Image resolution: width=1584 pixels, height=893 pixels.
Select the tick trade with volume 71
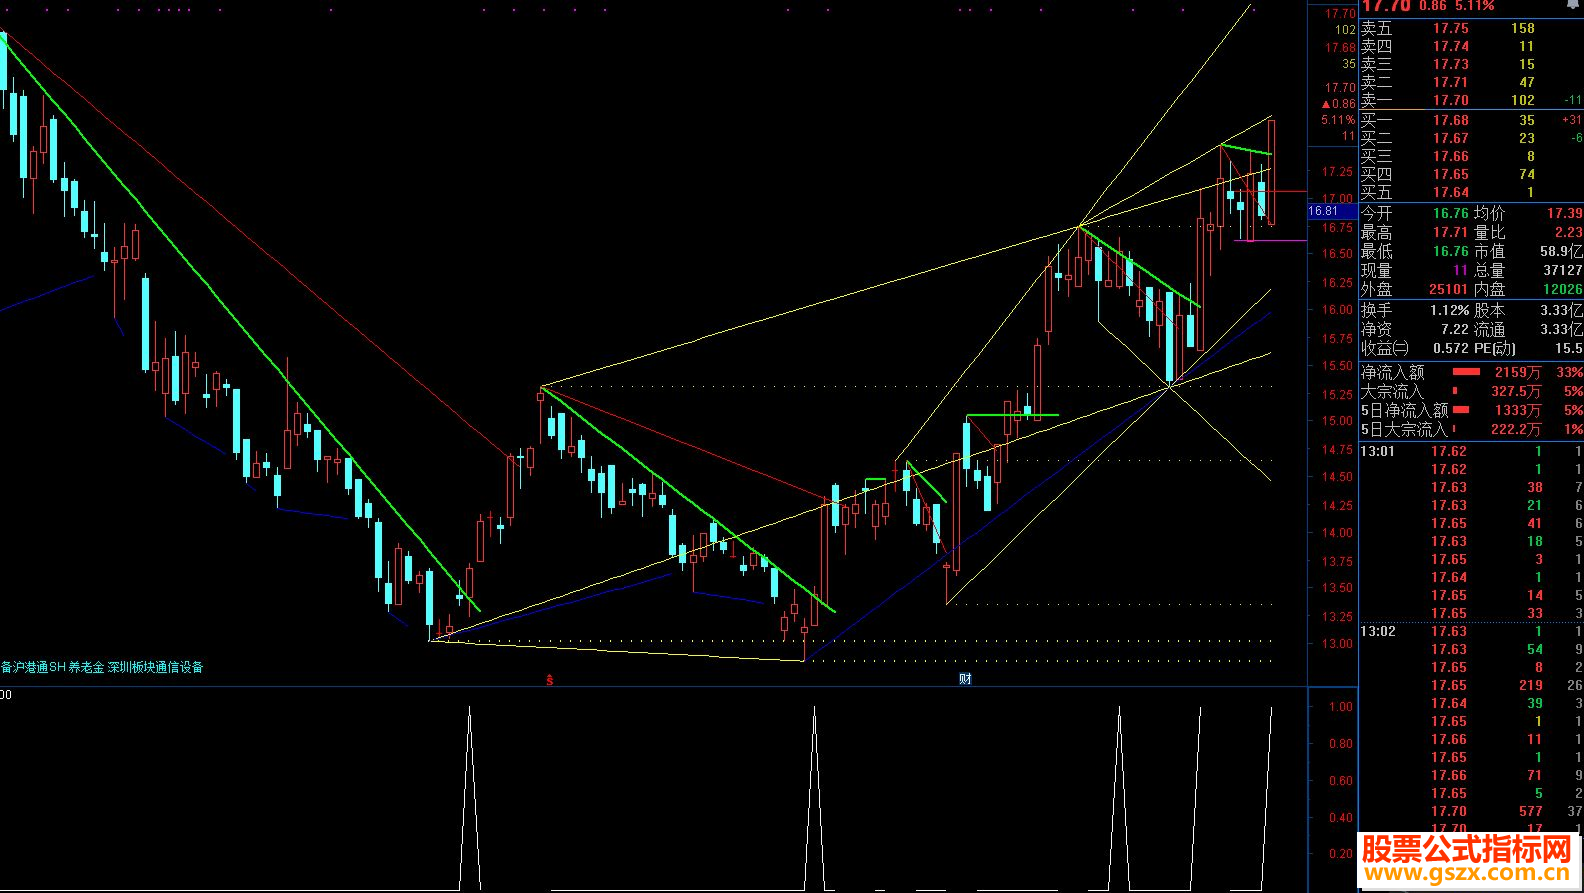(x=1471, y=775)
